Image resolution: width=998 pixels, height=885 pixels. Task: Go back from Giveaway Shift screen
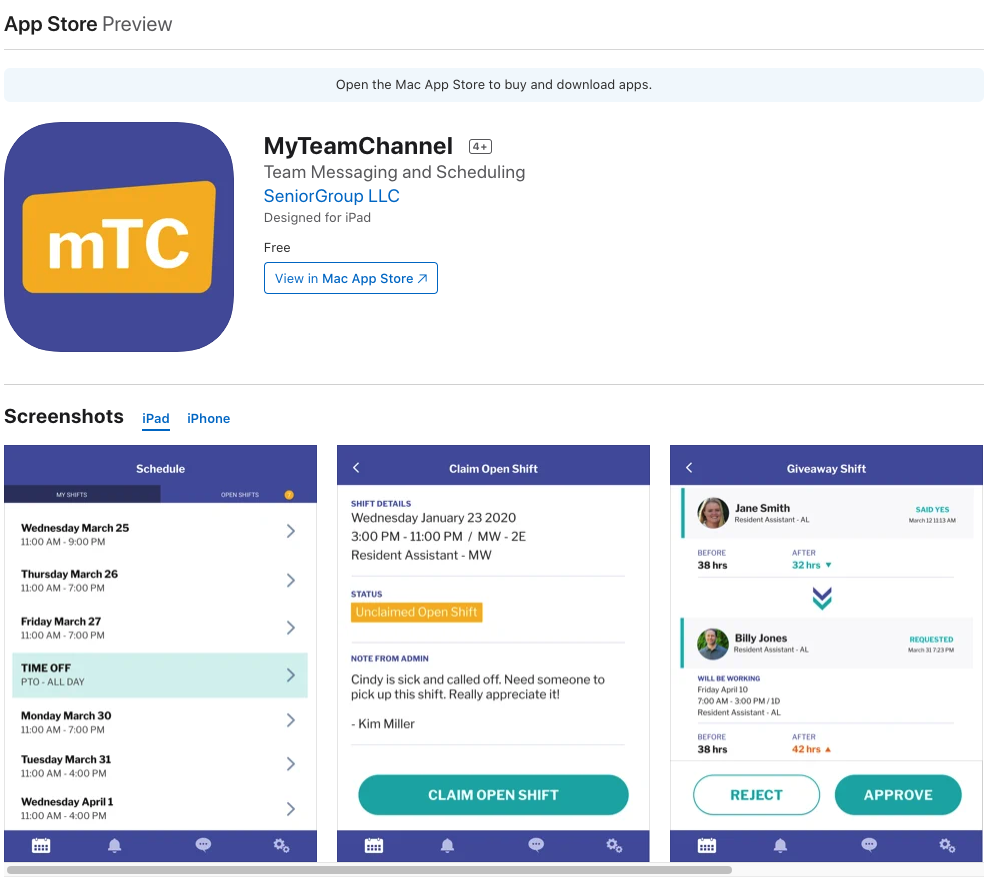689,468
